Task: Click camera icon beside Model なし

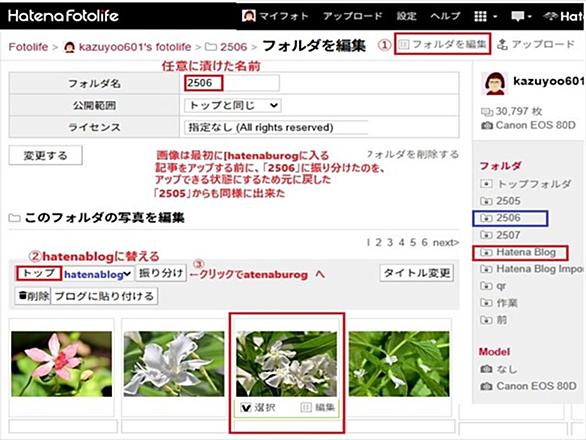Action: 486,369
